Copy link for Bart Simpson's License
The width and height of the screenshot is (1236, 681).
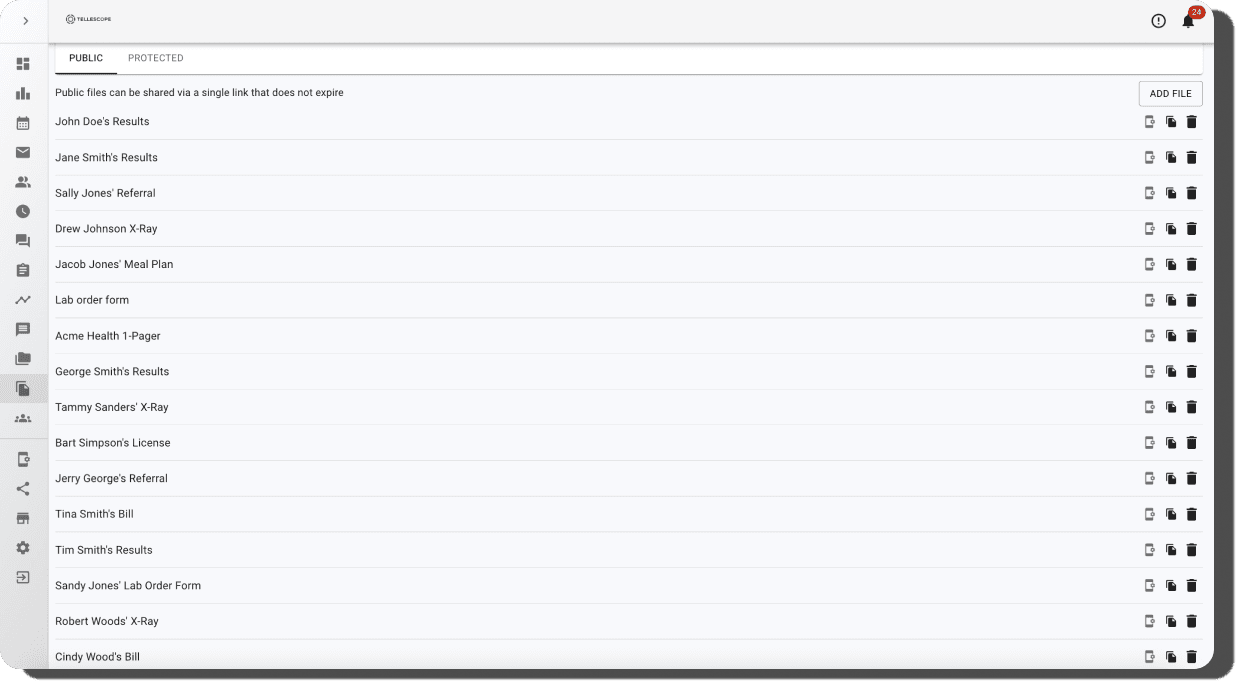1171,443
